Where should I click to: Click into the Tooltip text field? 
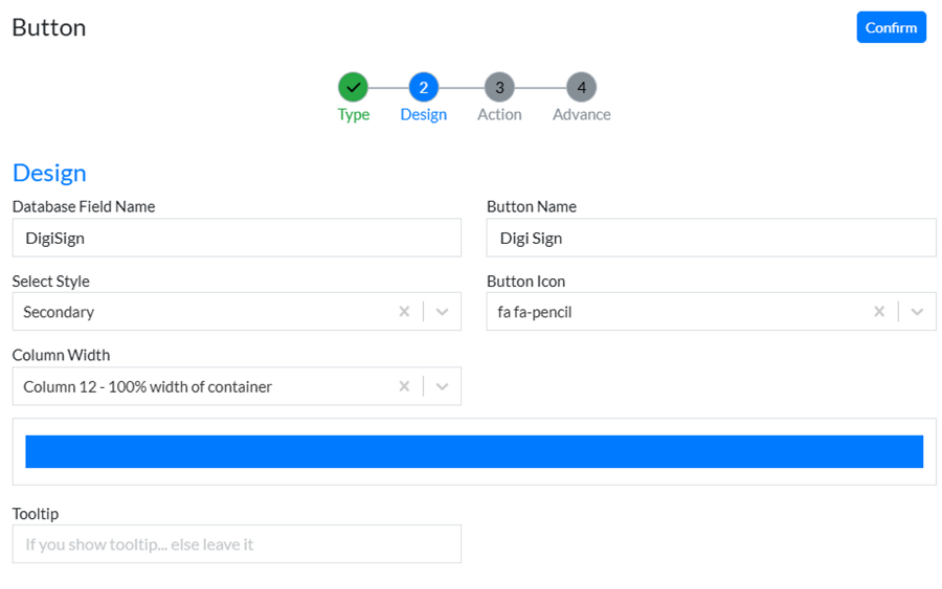pyautogui.click(x=237, y=545)
